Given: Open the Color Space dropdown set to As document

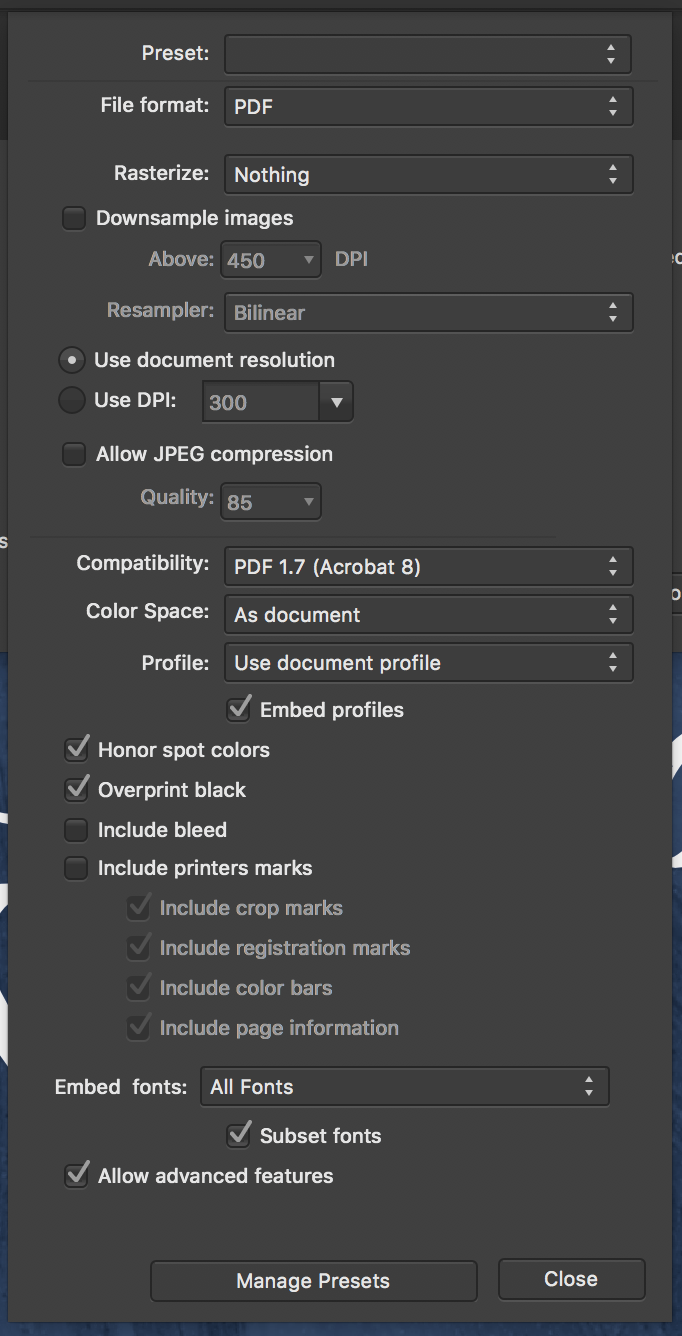Looking at the screenshot, I should tap(427, 614).
